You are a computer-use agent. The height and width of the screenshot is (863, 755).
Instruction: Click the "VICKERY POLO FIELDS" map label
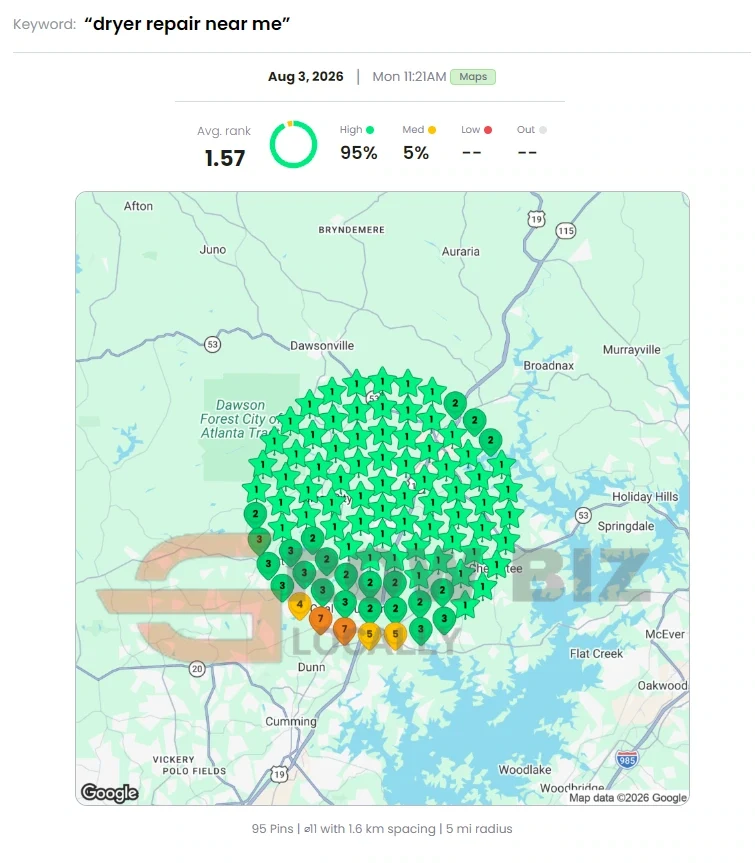coord(189,765)
